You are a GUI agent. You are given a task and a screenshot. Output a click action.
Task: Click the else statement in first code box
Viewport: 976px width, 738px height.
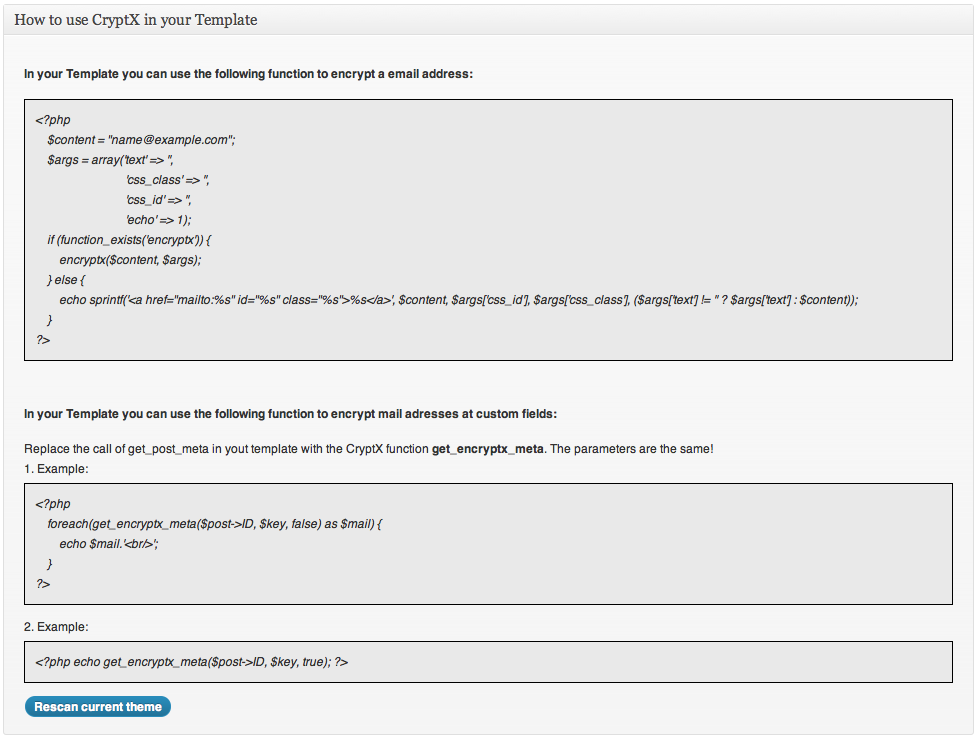[x=66, y=280]
